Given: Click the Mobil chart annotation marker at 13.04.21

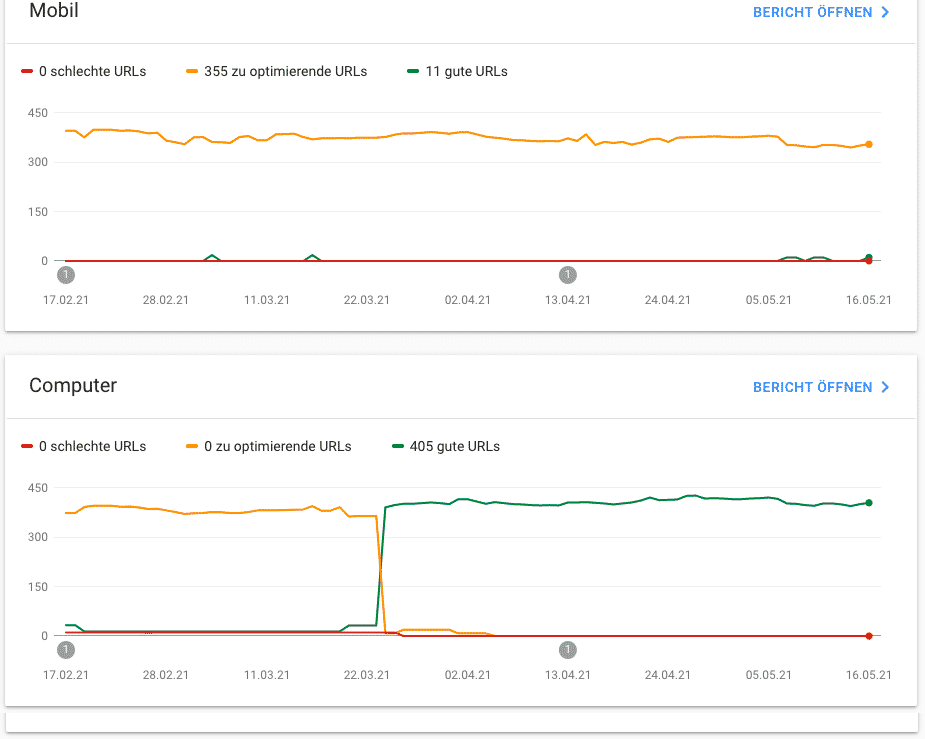Looking at the screenshot, I should pos(568,275).
